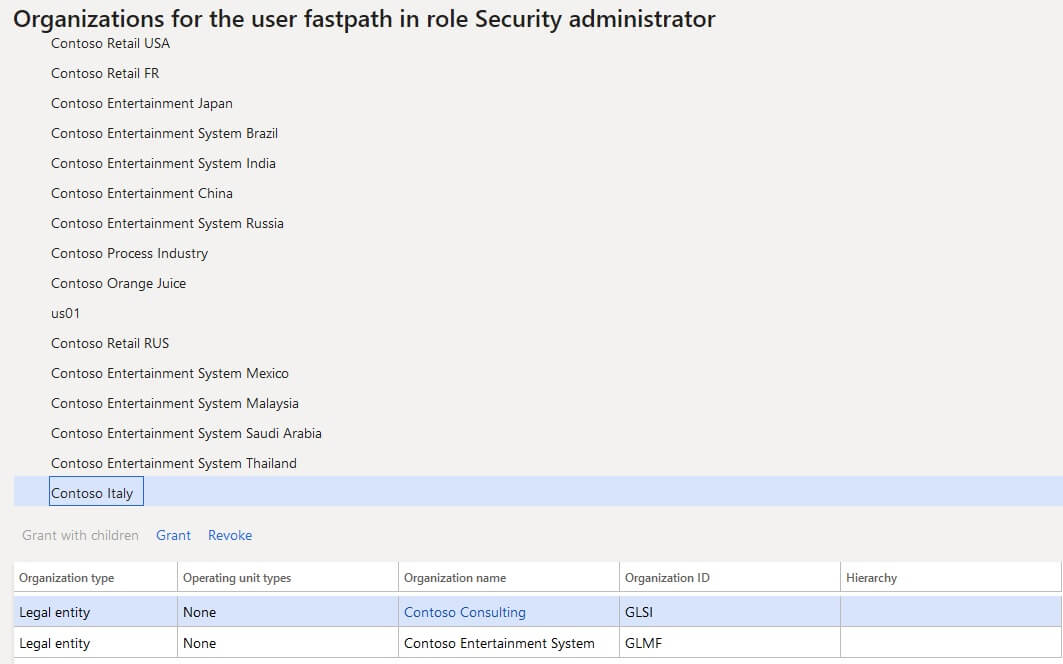Select Contoso Retail USA in the organization list

110,43
